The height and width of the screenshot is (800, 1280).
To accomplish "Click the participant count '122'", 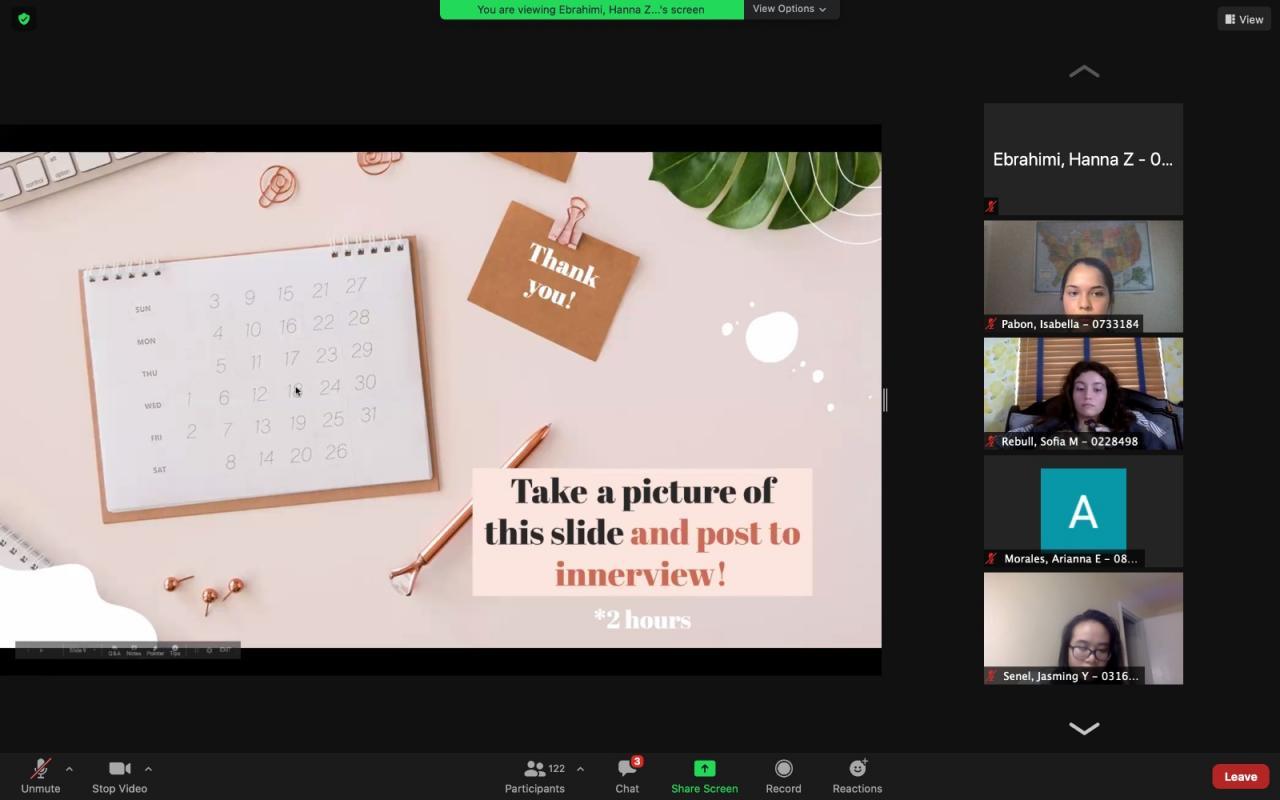I will click(557, 768).
